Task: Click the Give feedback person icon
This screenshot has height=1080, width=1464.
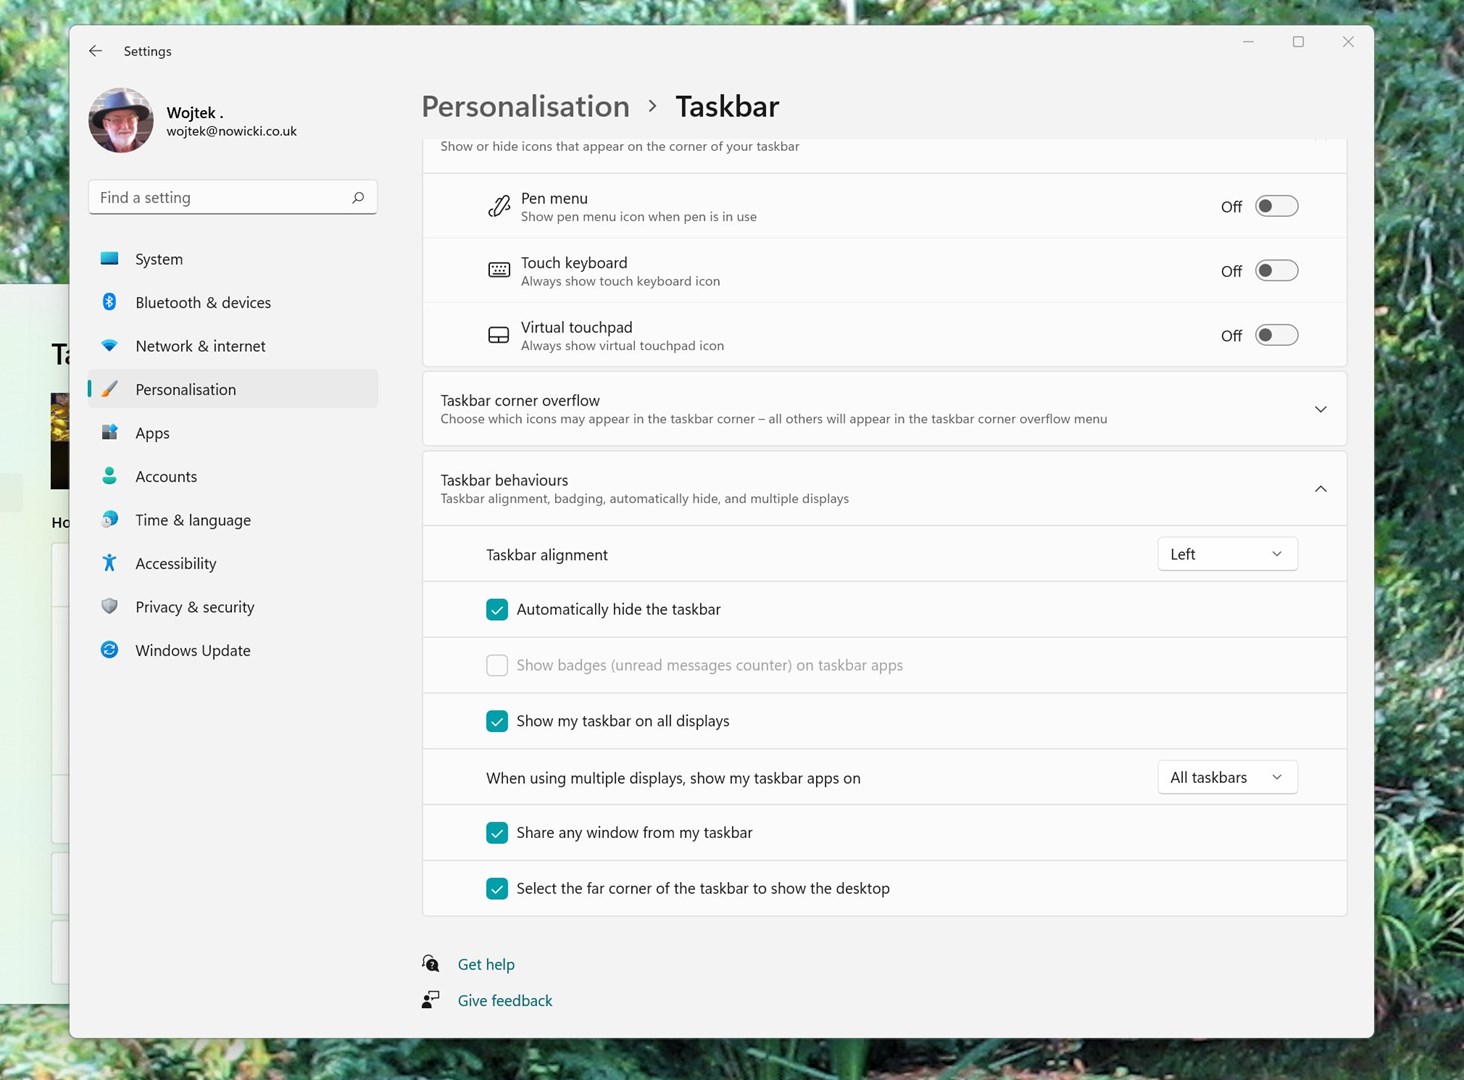Action: 431,1000
